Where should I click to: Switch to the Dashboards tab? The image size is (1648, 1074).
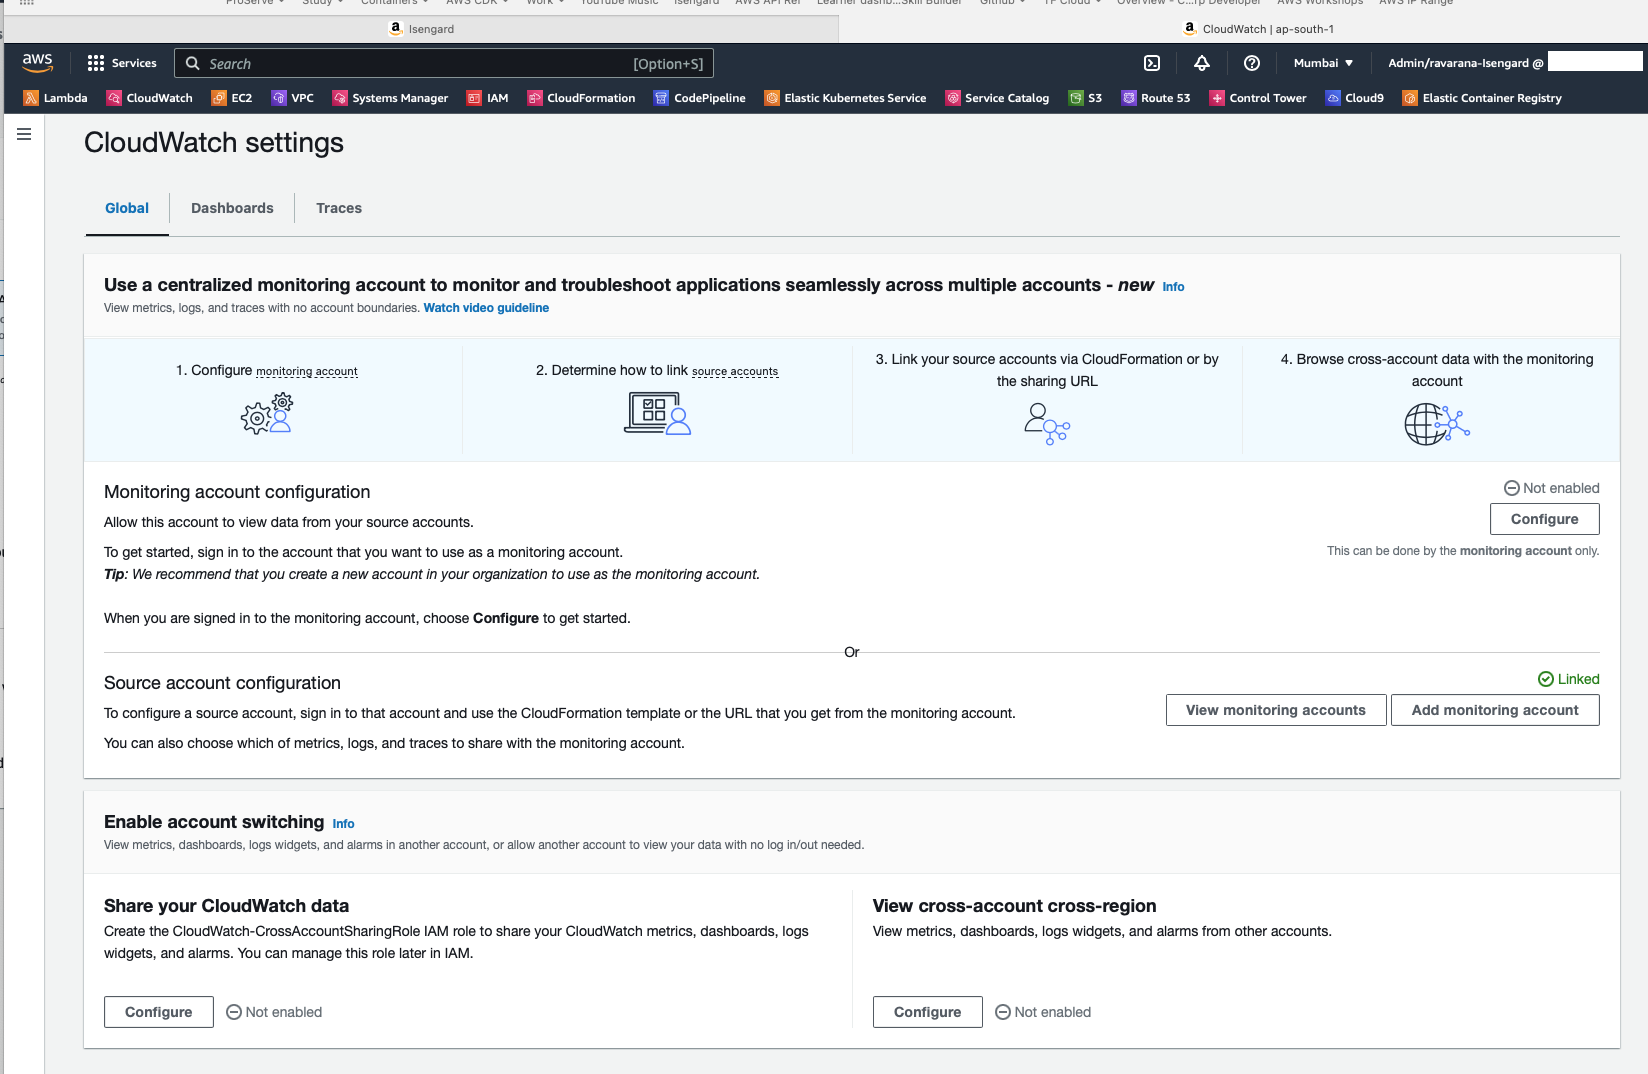point(232,208)
